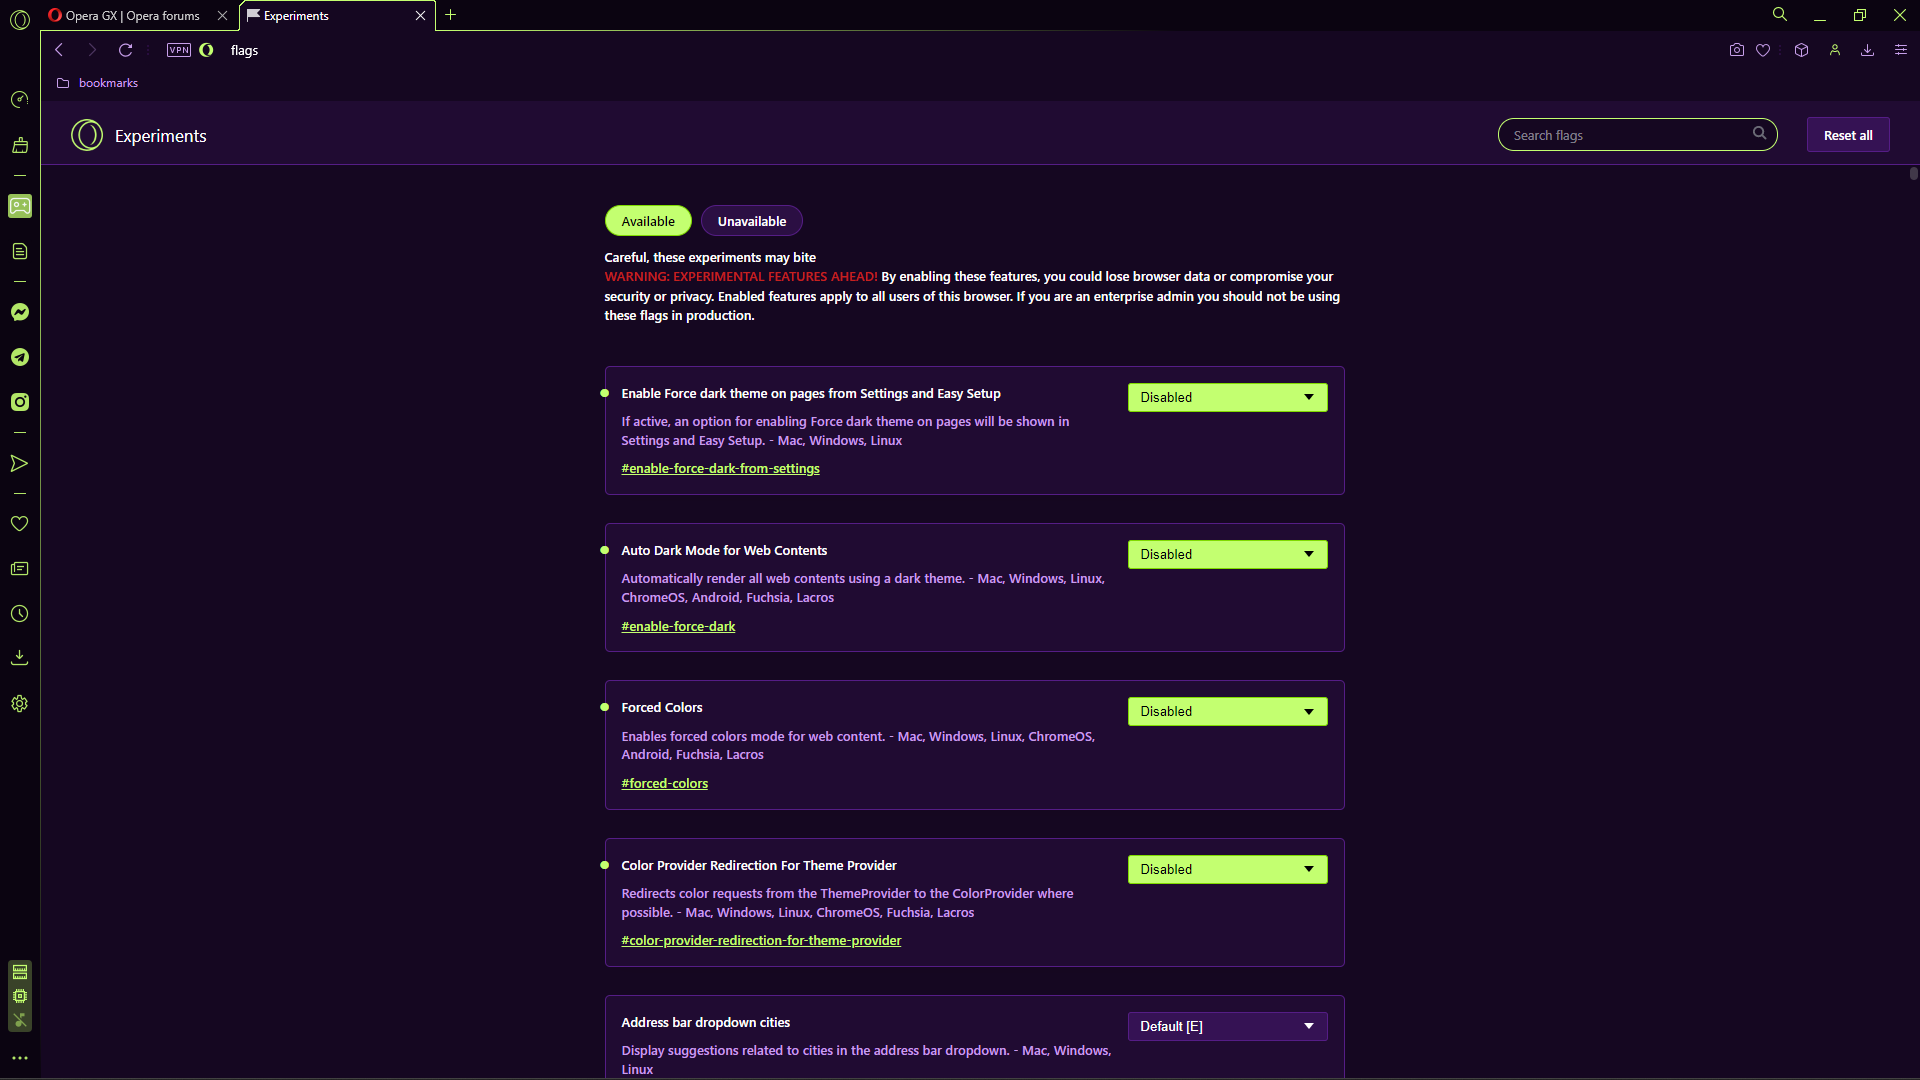
Task: Switch to the Unavailable tab
Action: point(751,221)
